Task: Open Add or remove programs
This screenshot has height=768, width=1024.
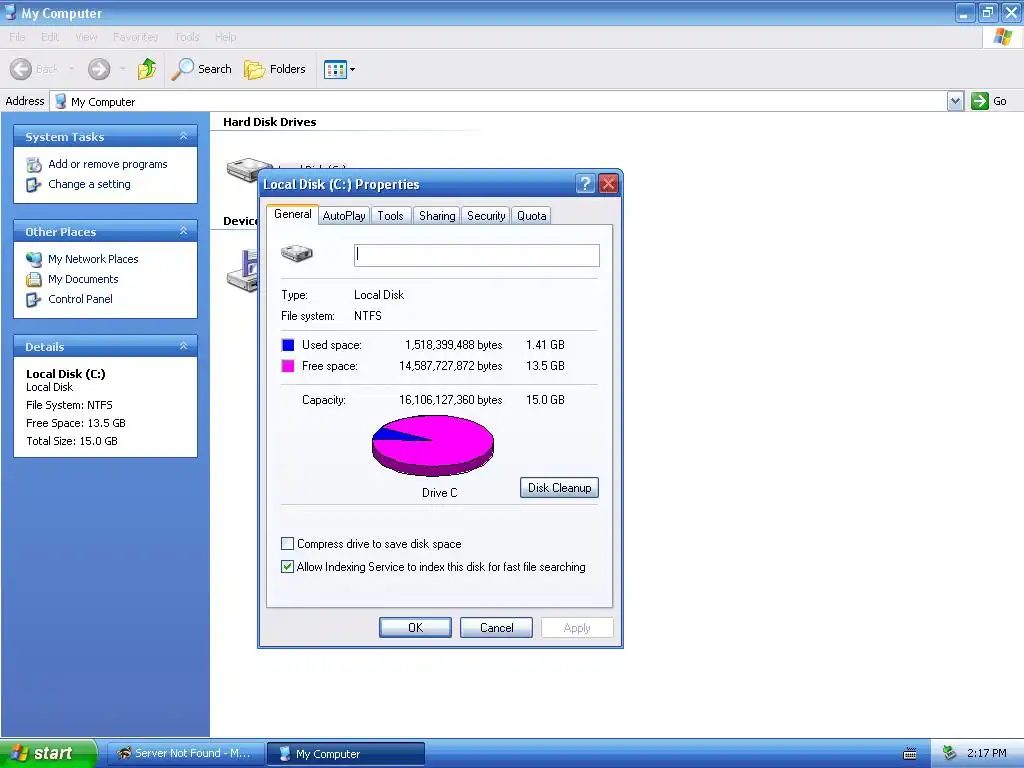Action: [108, 164]
